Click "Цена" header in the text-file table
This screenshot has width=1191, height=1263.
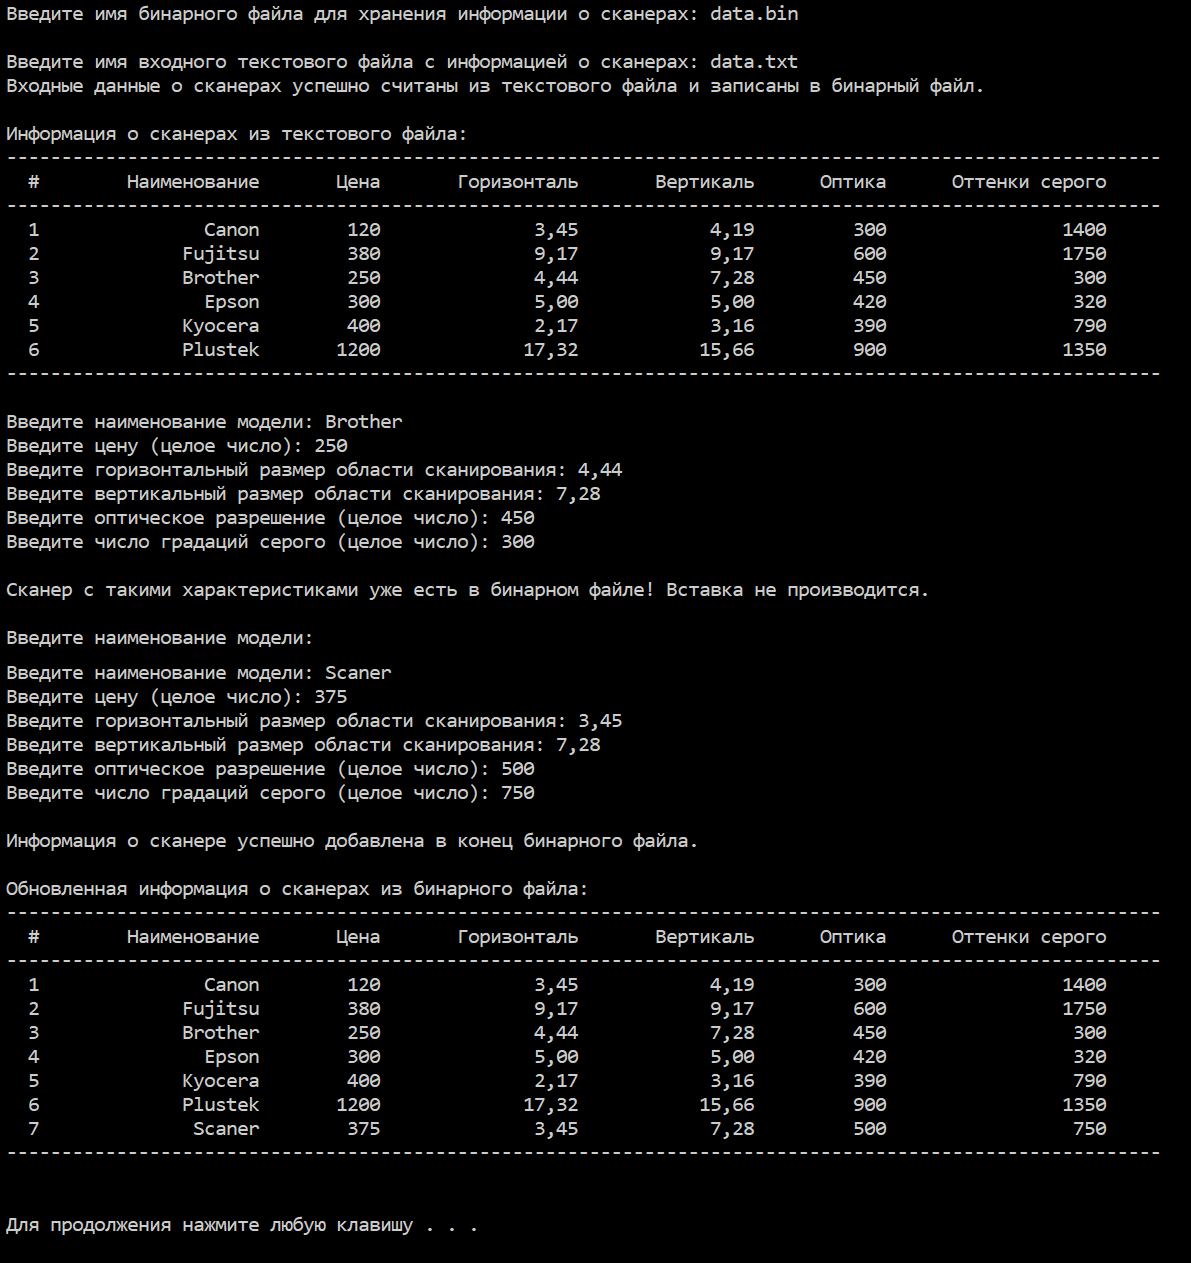358,182
